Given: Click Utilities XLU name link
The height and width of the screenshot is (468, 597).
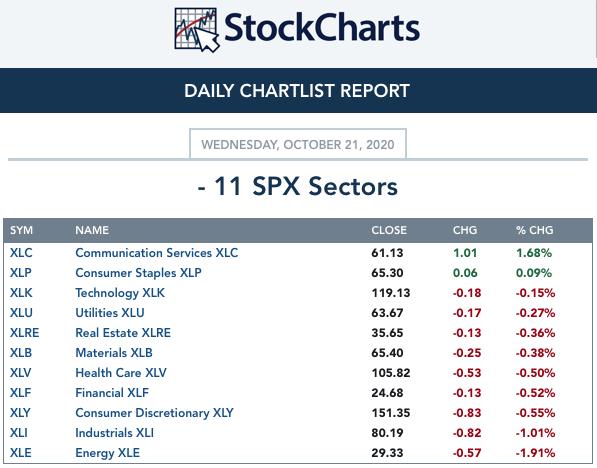Looking at the screenshot, I should click(x=110, y=313).
